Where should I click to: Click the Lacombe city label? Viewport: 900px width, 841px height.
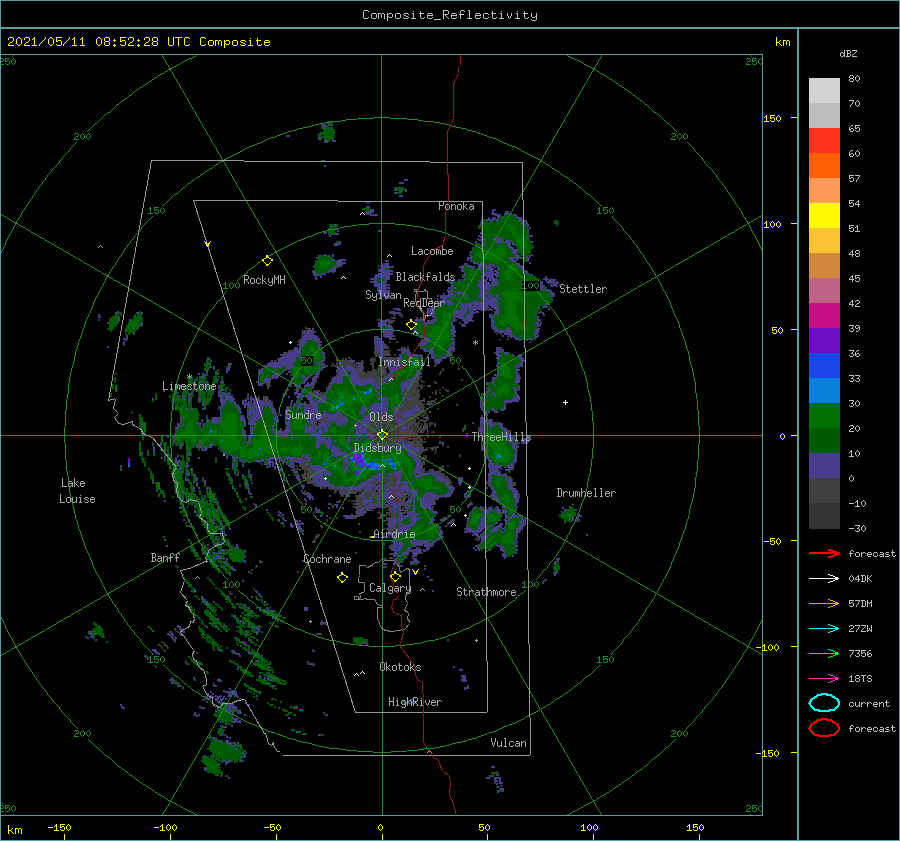pyautogui.click(x=432, y=251)
